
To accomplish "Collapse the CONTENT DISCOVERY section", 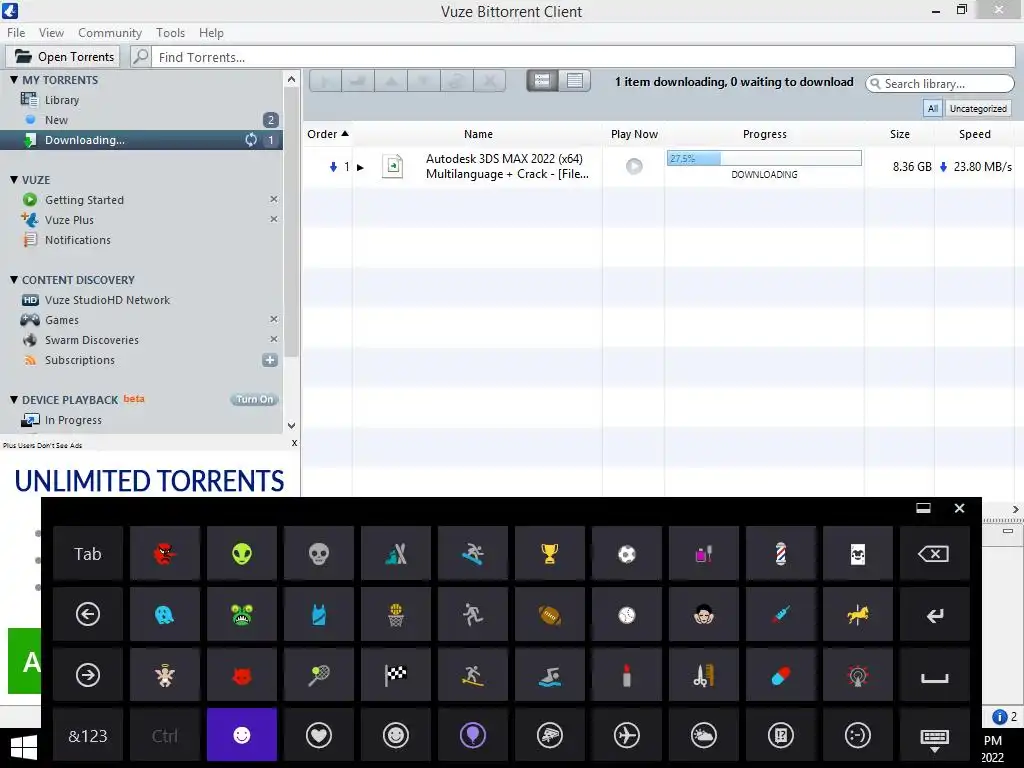I will click(x=14, y=280).
